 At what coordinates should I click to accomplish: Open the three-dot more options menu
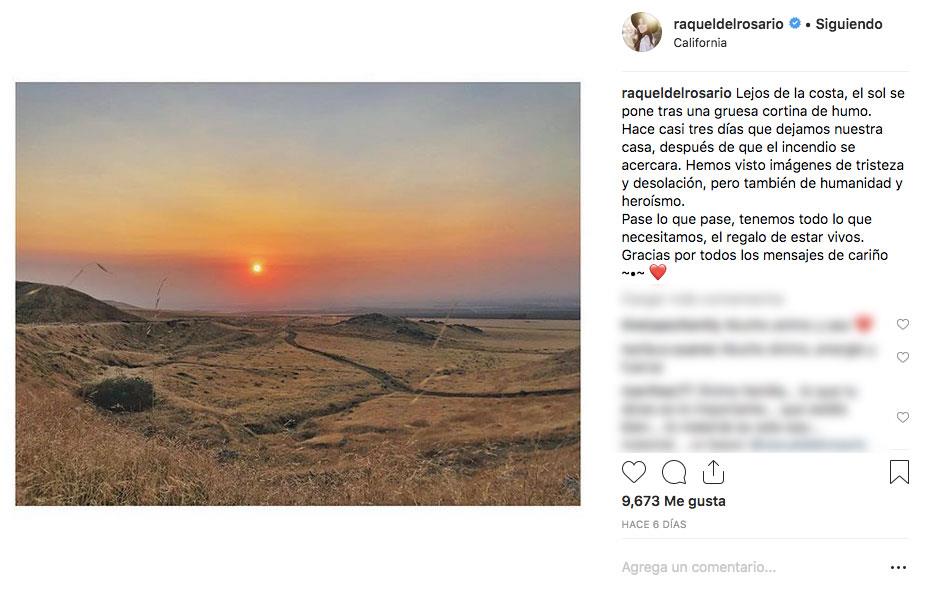(x=898, y=567)
